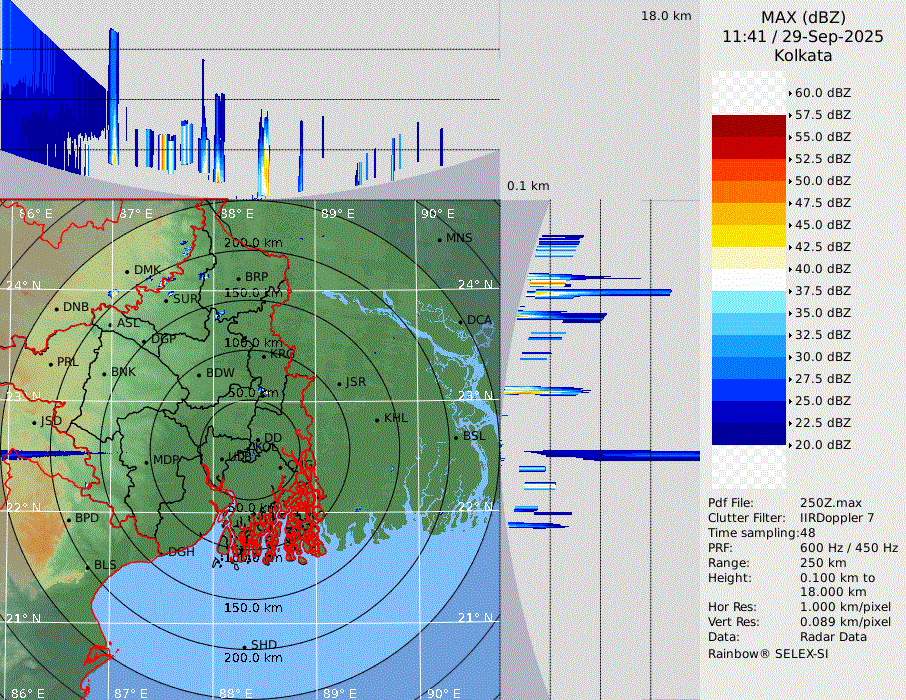Pick the orange swatch below 50.0 dBZ
Viewport: 906px width, 700px height.
point(749,192)
